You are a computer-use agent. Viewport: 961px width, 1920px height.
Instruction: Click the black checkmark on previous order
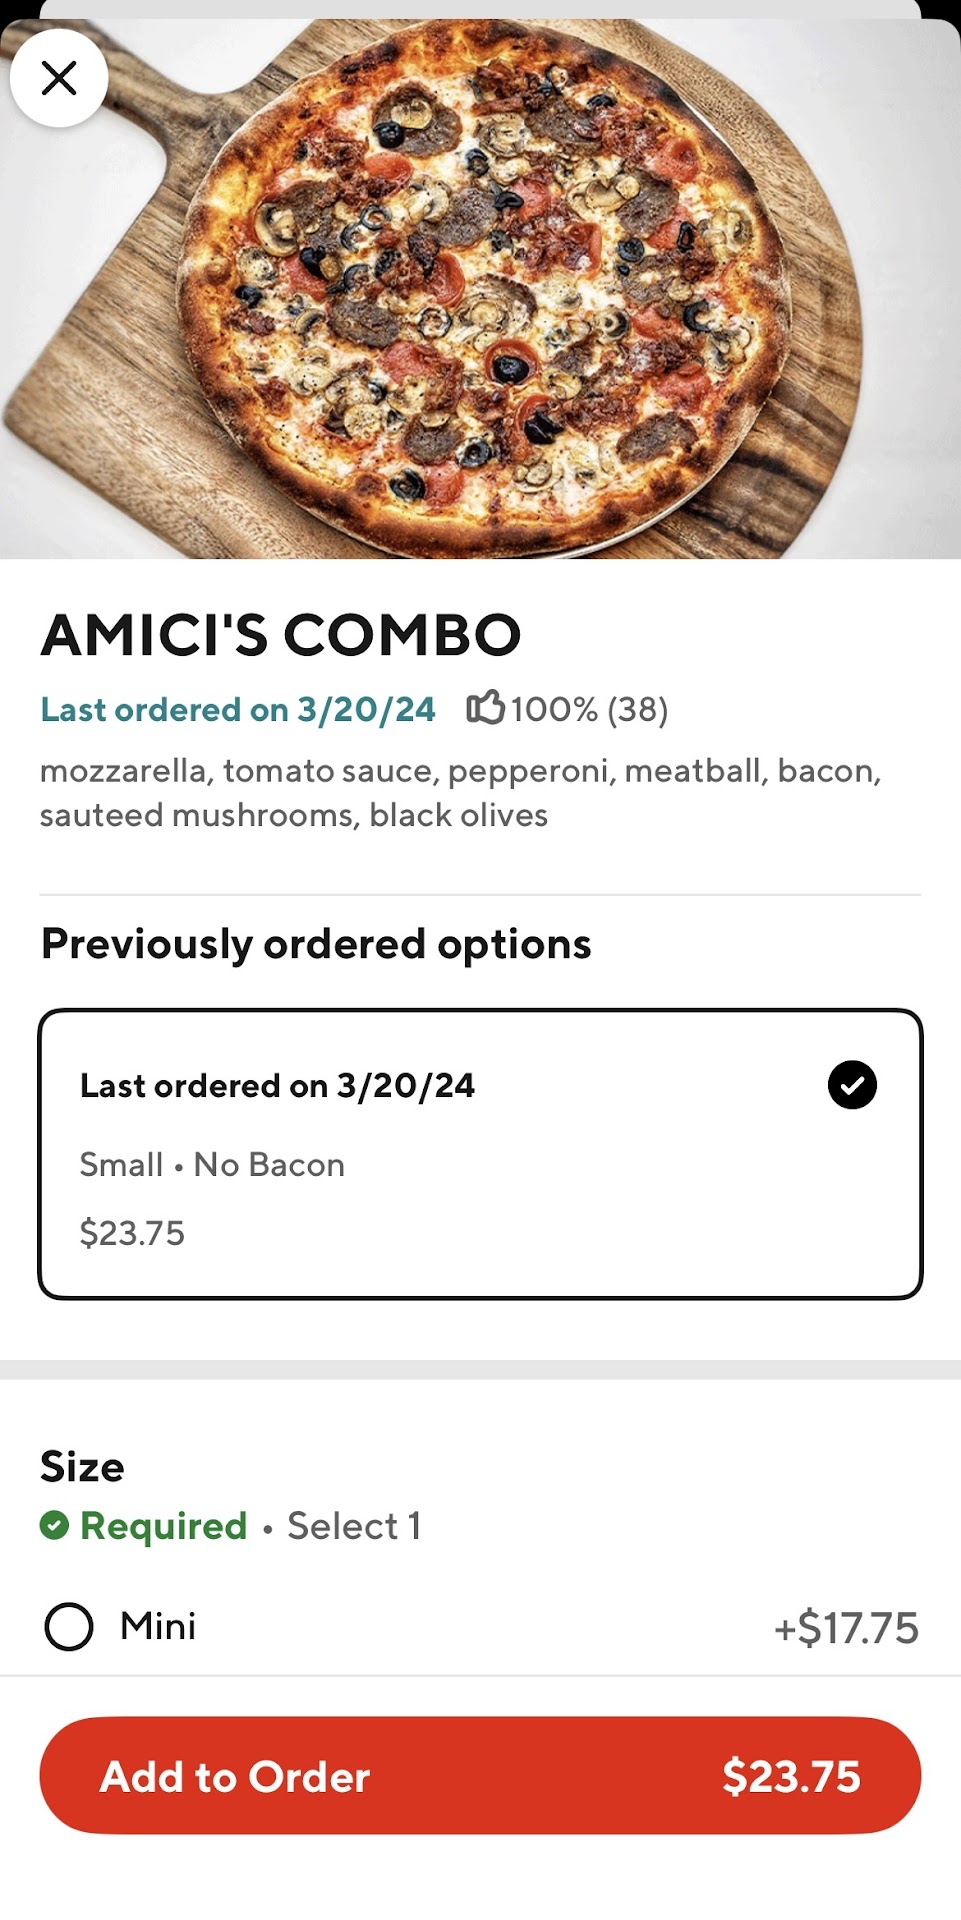[x=852, y=1085]
